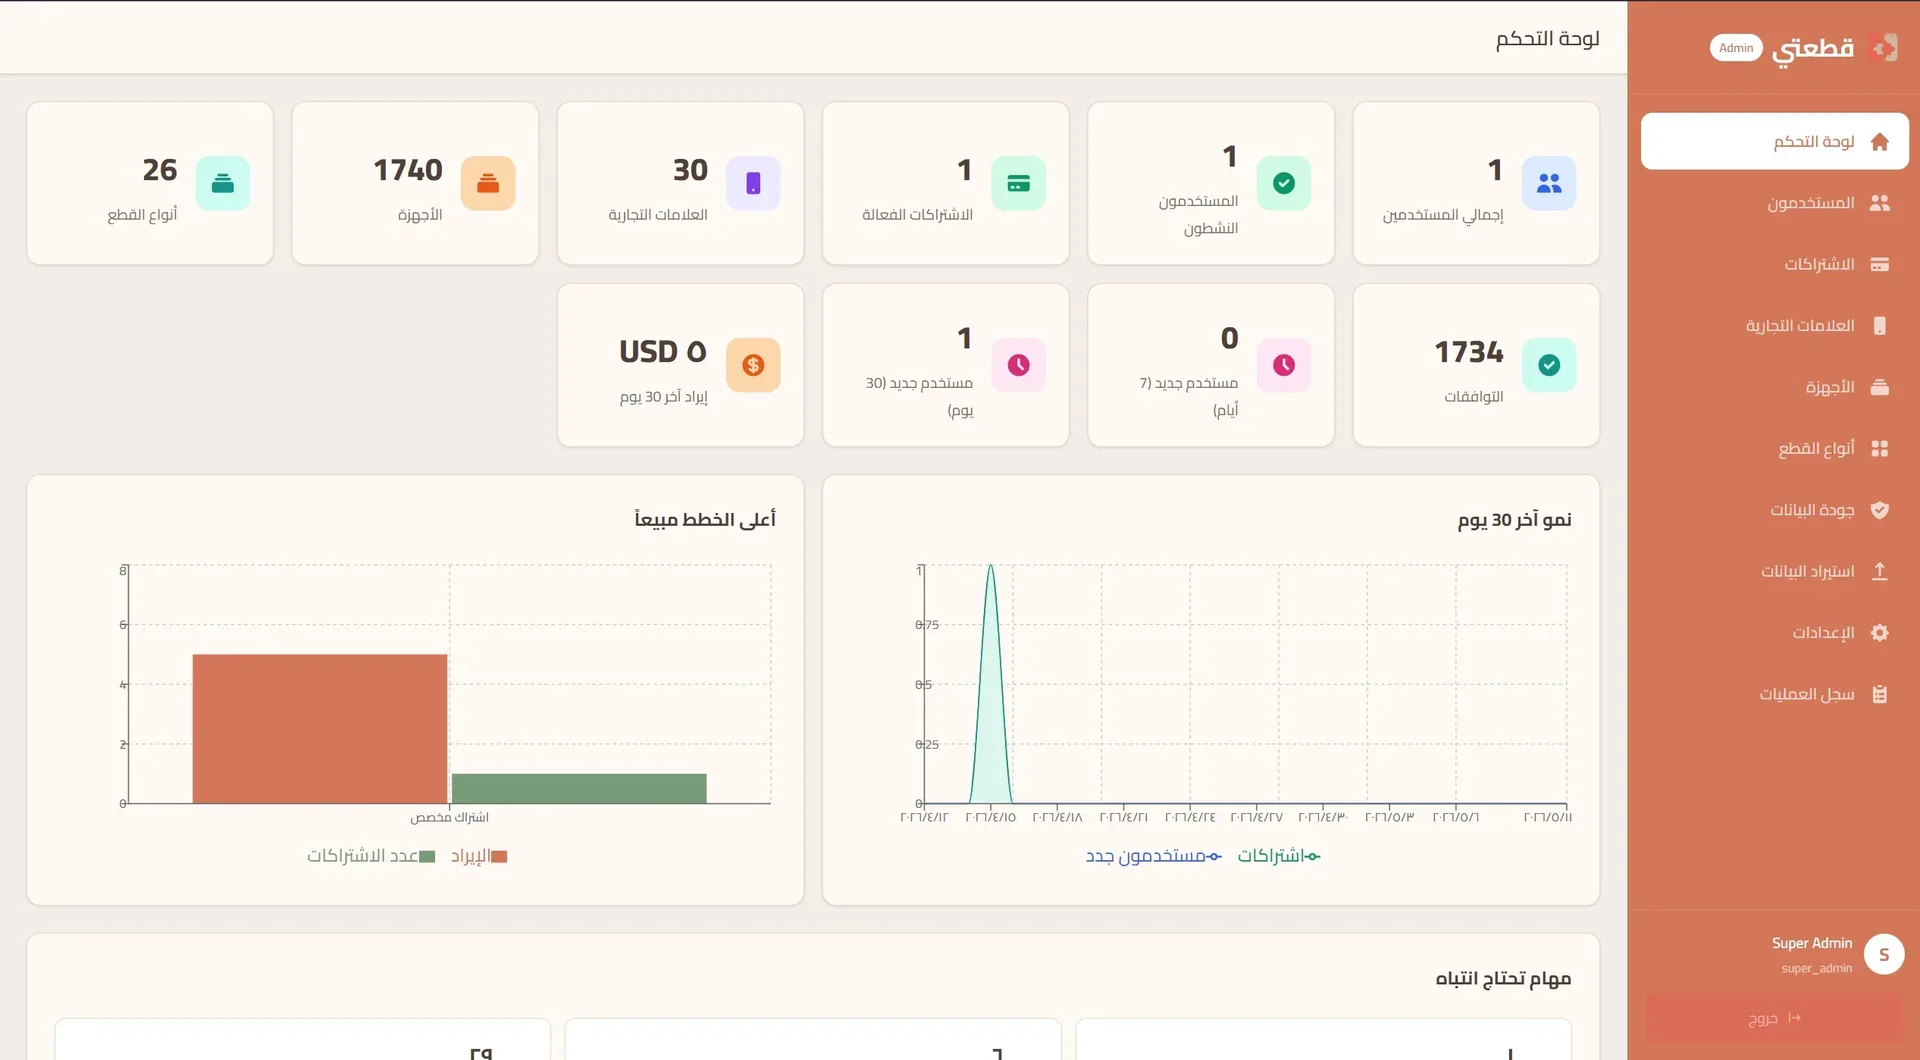Click the blue users icon on إجمالي المستخدمين card

click(x=1549, y=183)
